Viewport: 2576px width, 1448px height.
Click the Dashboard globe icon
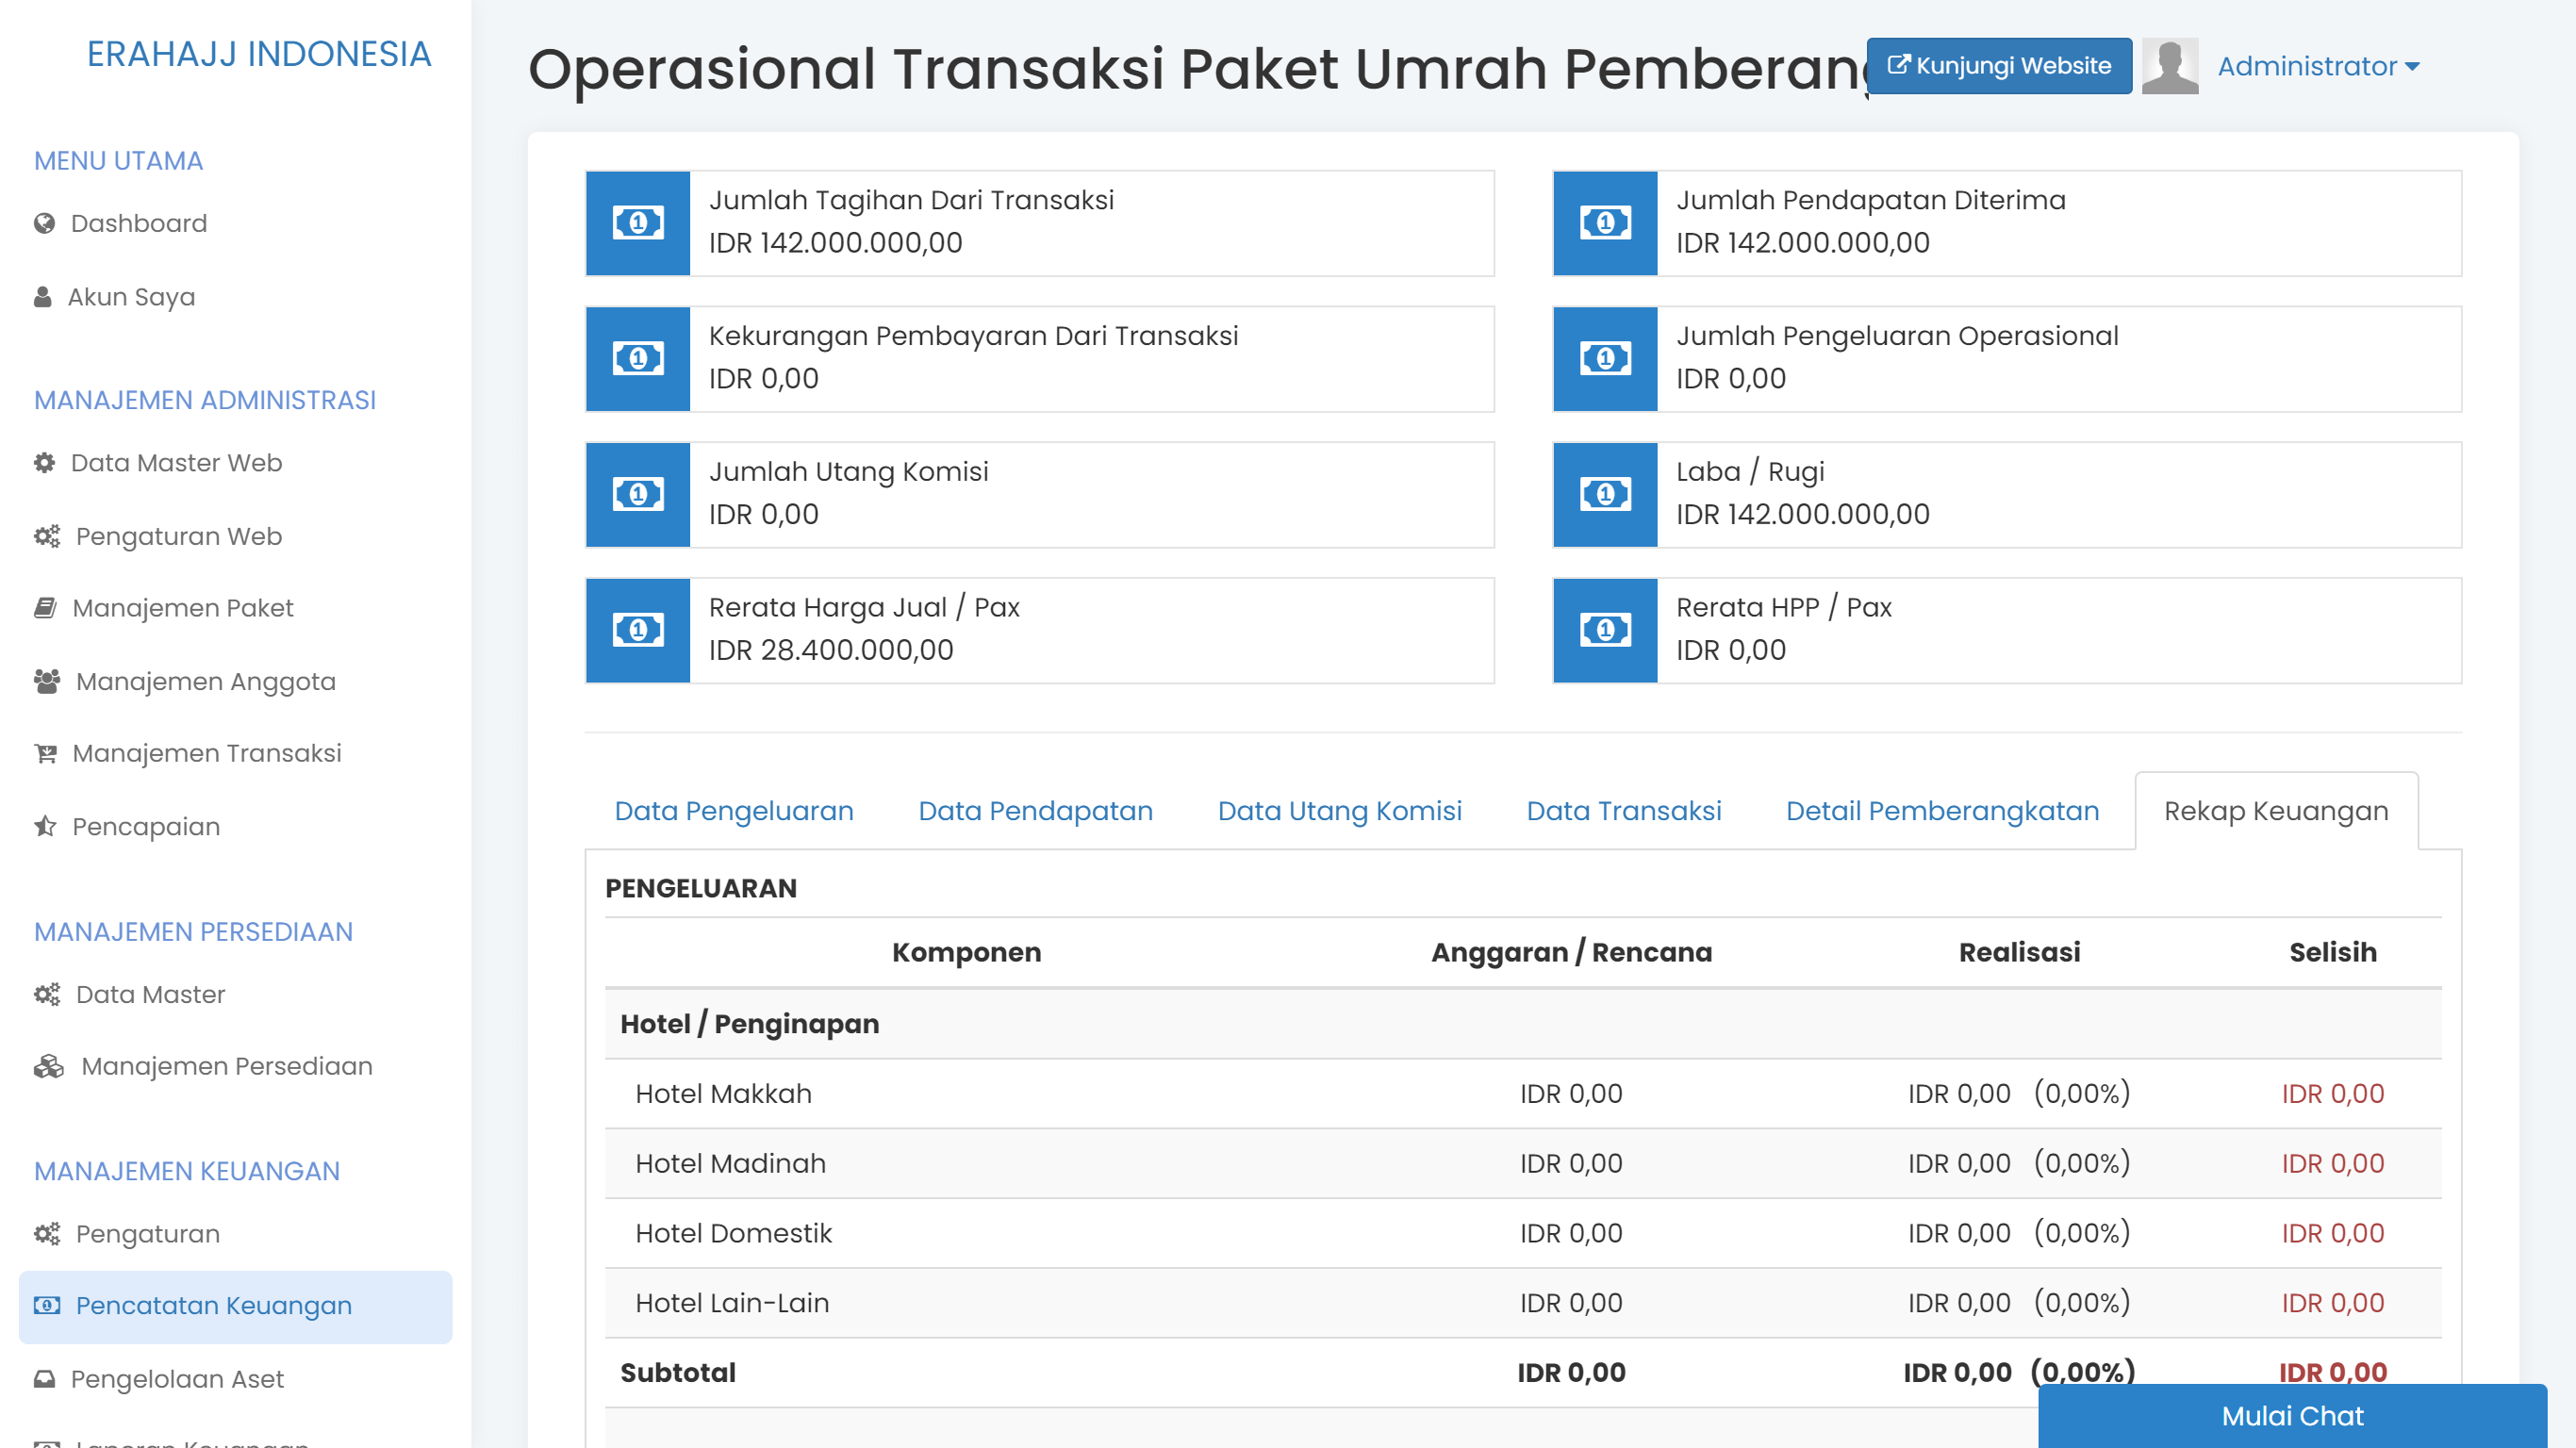(x=44, y=223)
